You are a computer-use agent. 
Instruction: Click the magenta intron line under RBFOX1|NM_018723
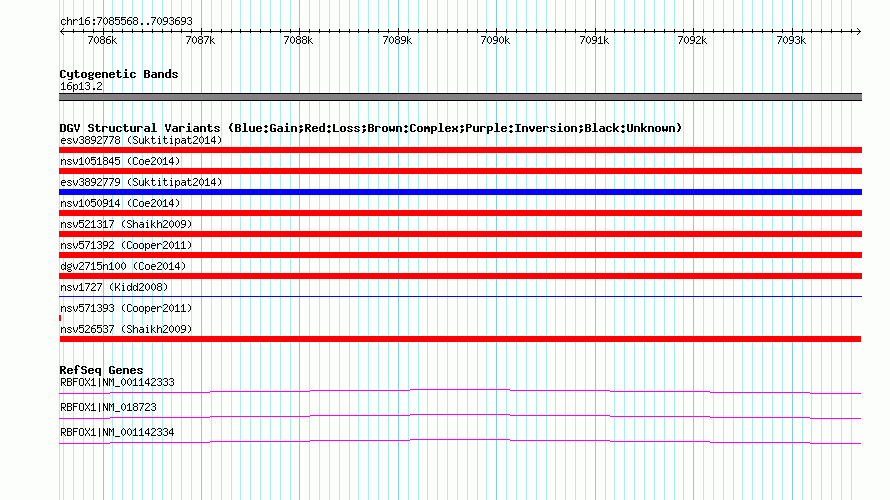click(460, 416)
